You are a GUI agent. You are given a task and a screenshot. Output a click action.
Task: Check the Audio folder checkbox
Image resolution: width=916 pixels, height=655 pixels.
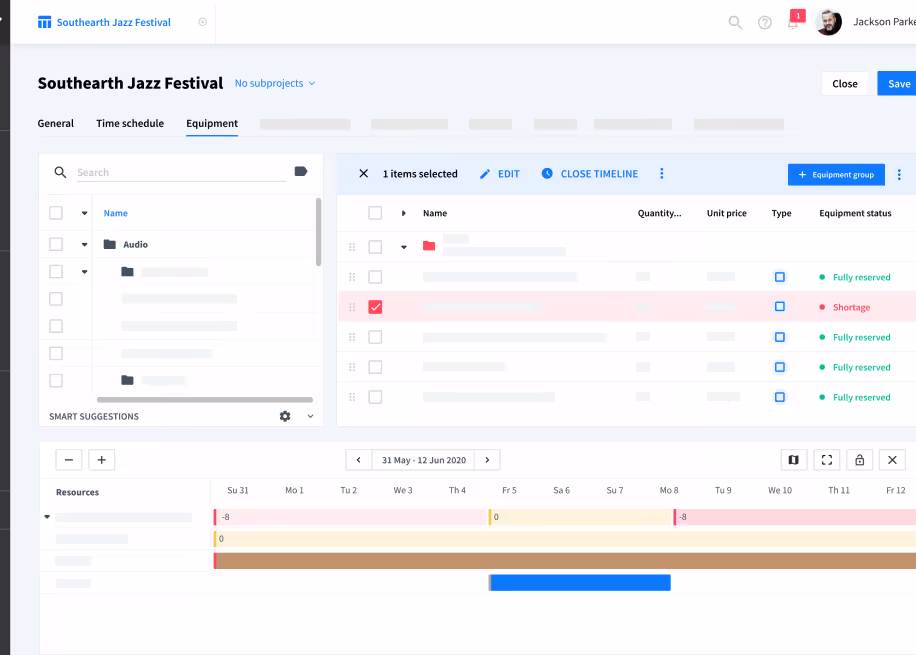pyautogui.click(x=56, y=244)
